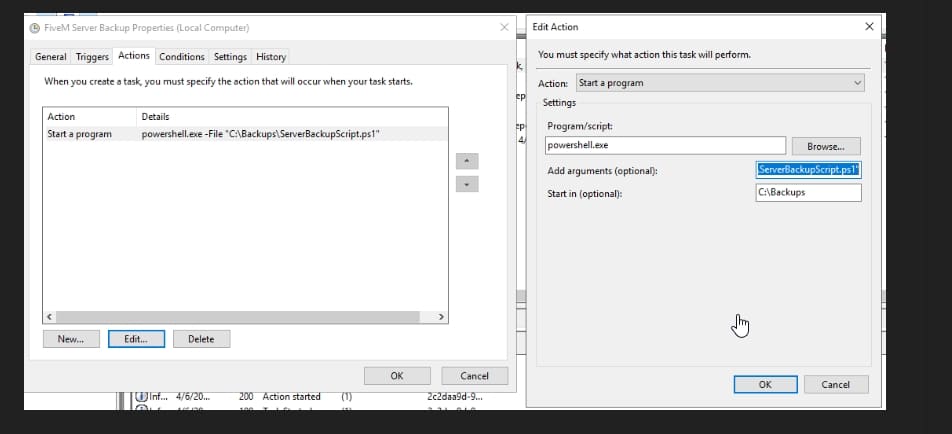Close the Edit Action dialog with X
Screen dimensions: 952x434
coord(868,27)
